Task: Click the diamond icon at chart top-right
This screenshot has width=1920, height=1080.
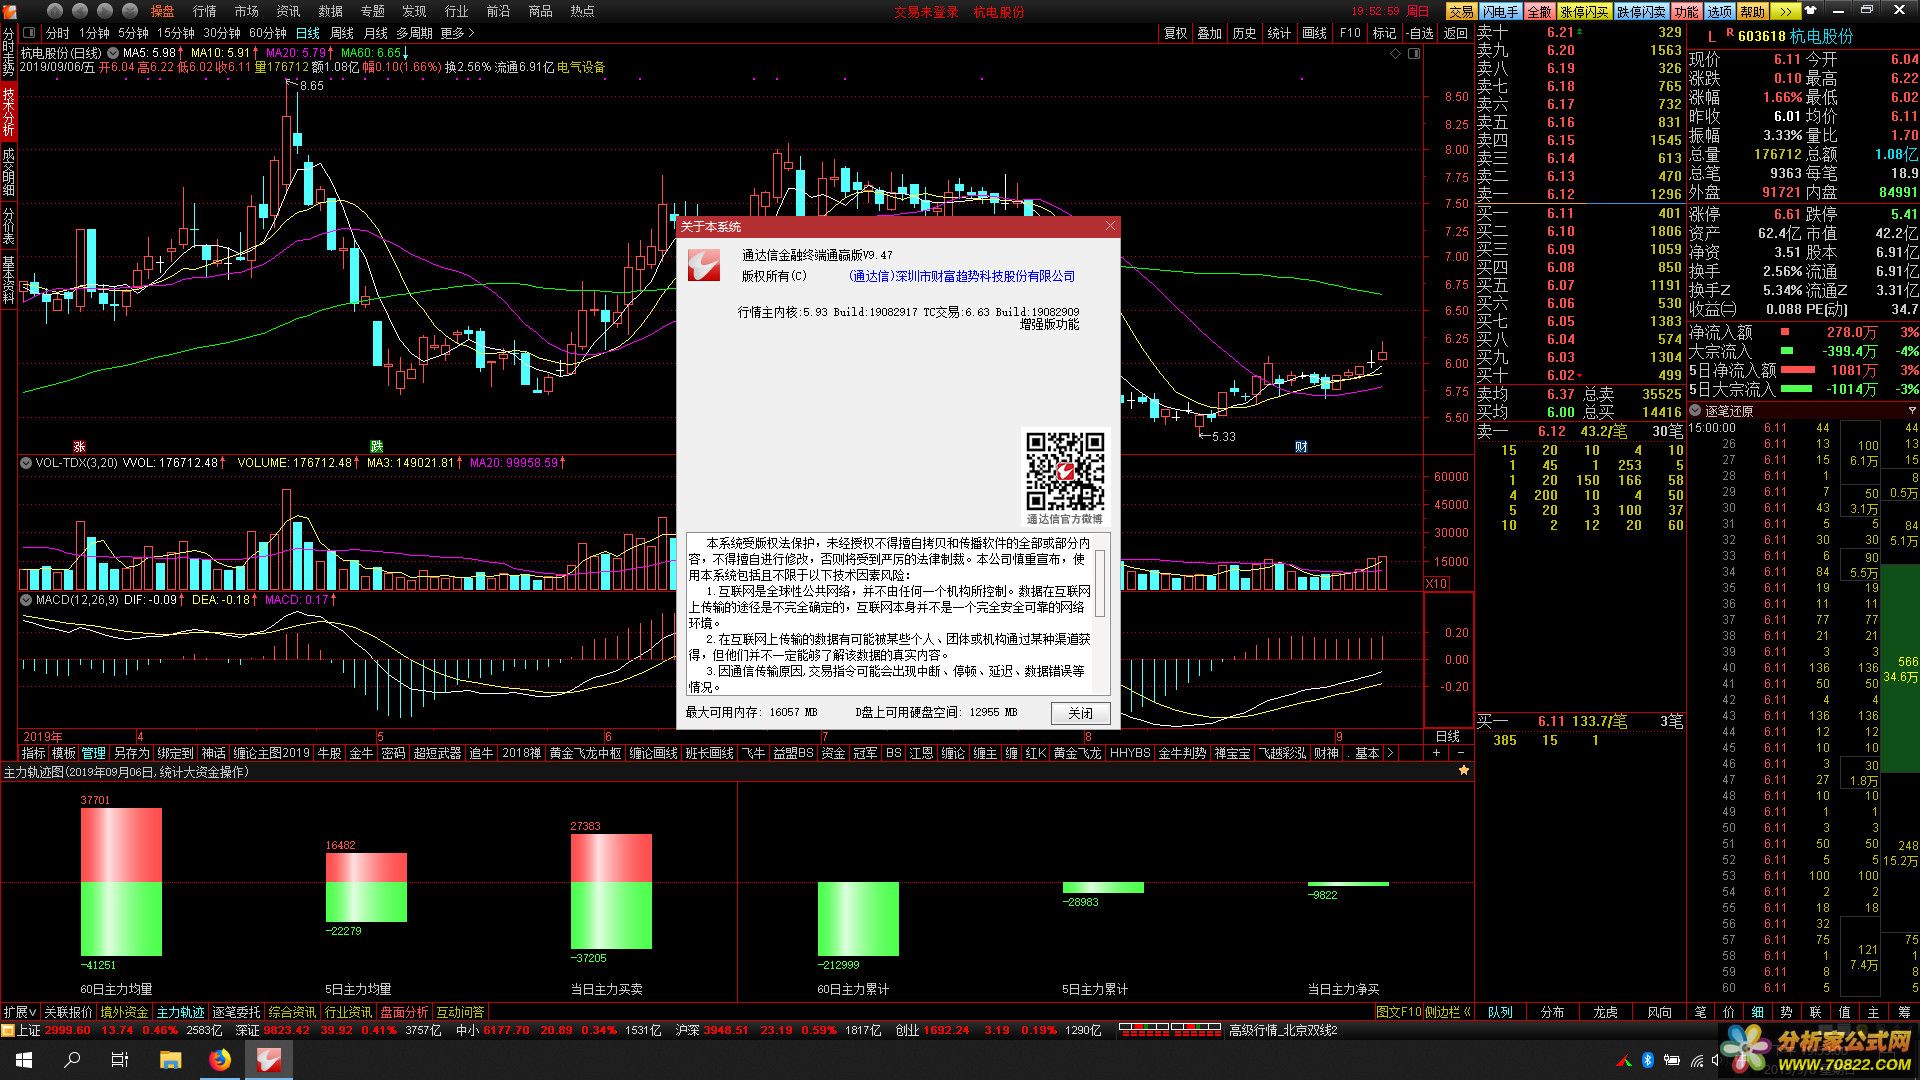Action: [1396, 54]
